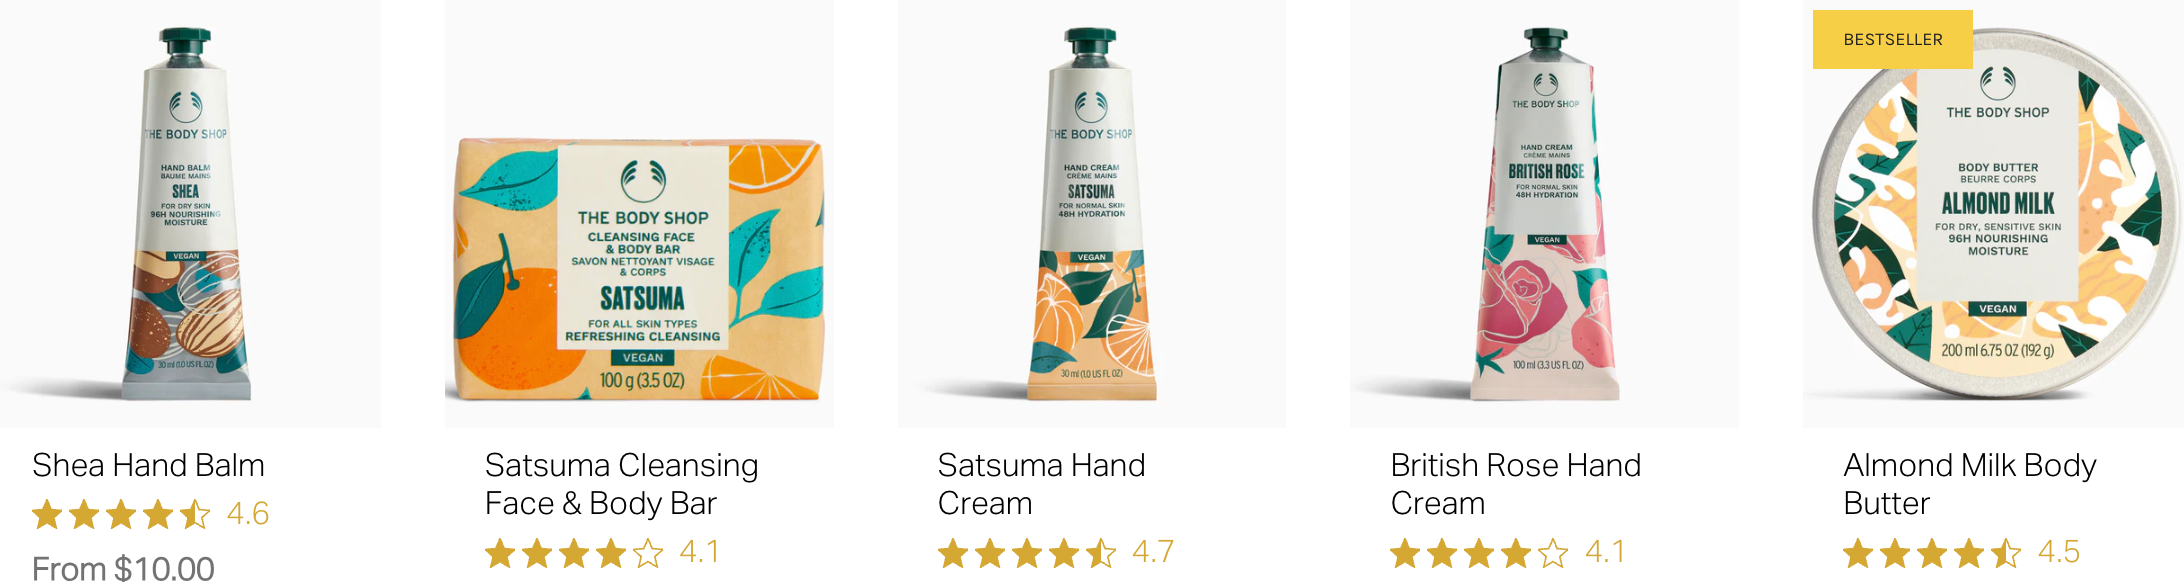Open the Almond Milk Body Butter image
2184x582 pixels.
[1993, 214]
